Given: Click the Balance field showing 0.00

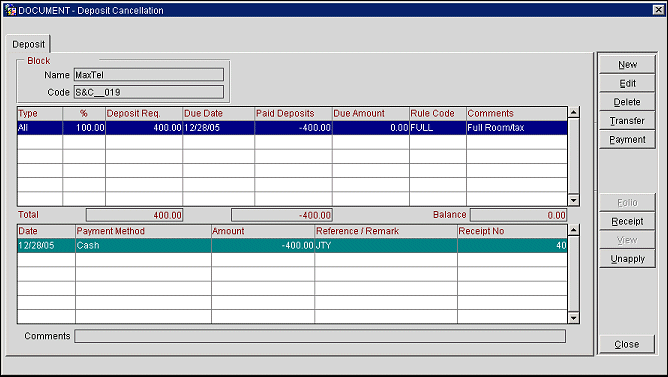Looking at the screenshot, I should click(x=518, y=215).
